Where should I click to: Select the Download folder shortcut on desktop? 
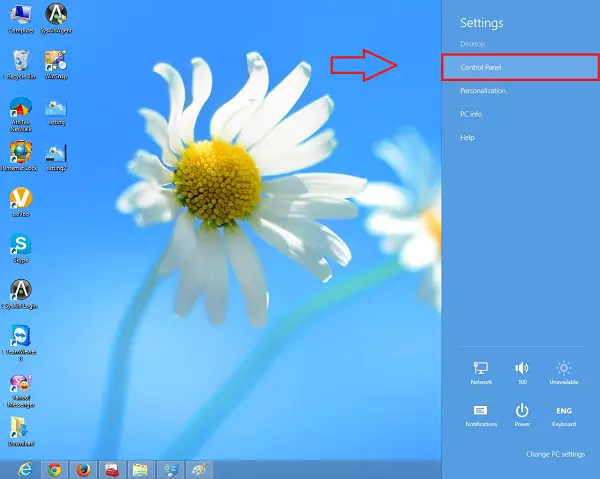[21, 432]
